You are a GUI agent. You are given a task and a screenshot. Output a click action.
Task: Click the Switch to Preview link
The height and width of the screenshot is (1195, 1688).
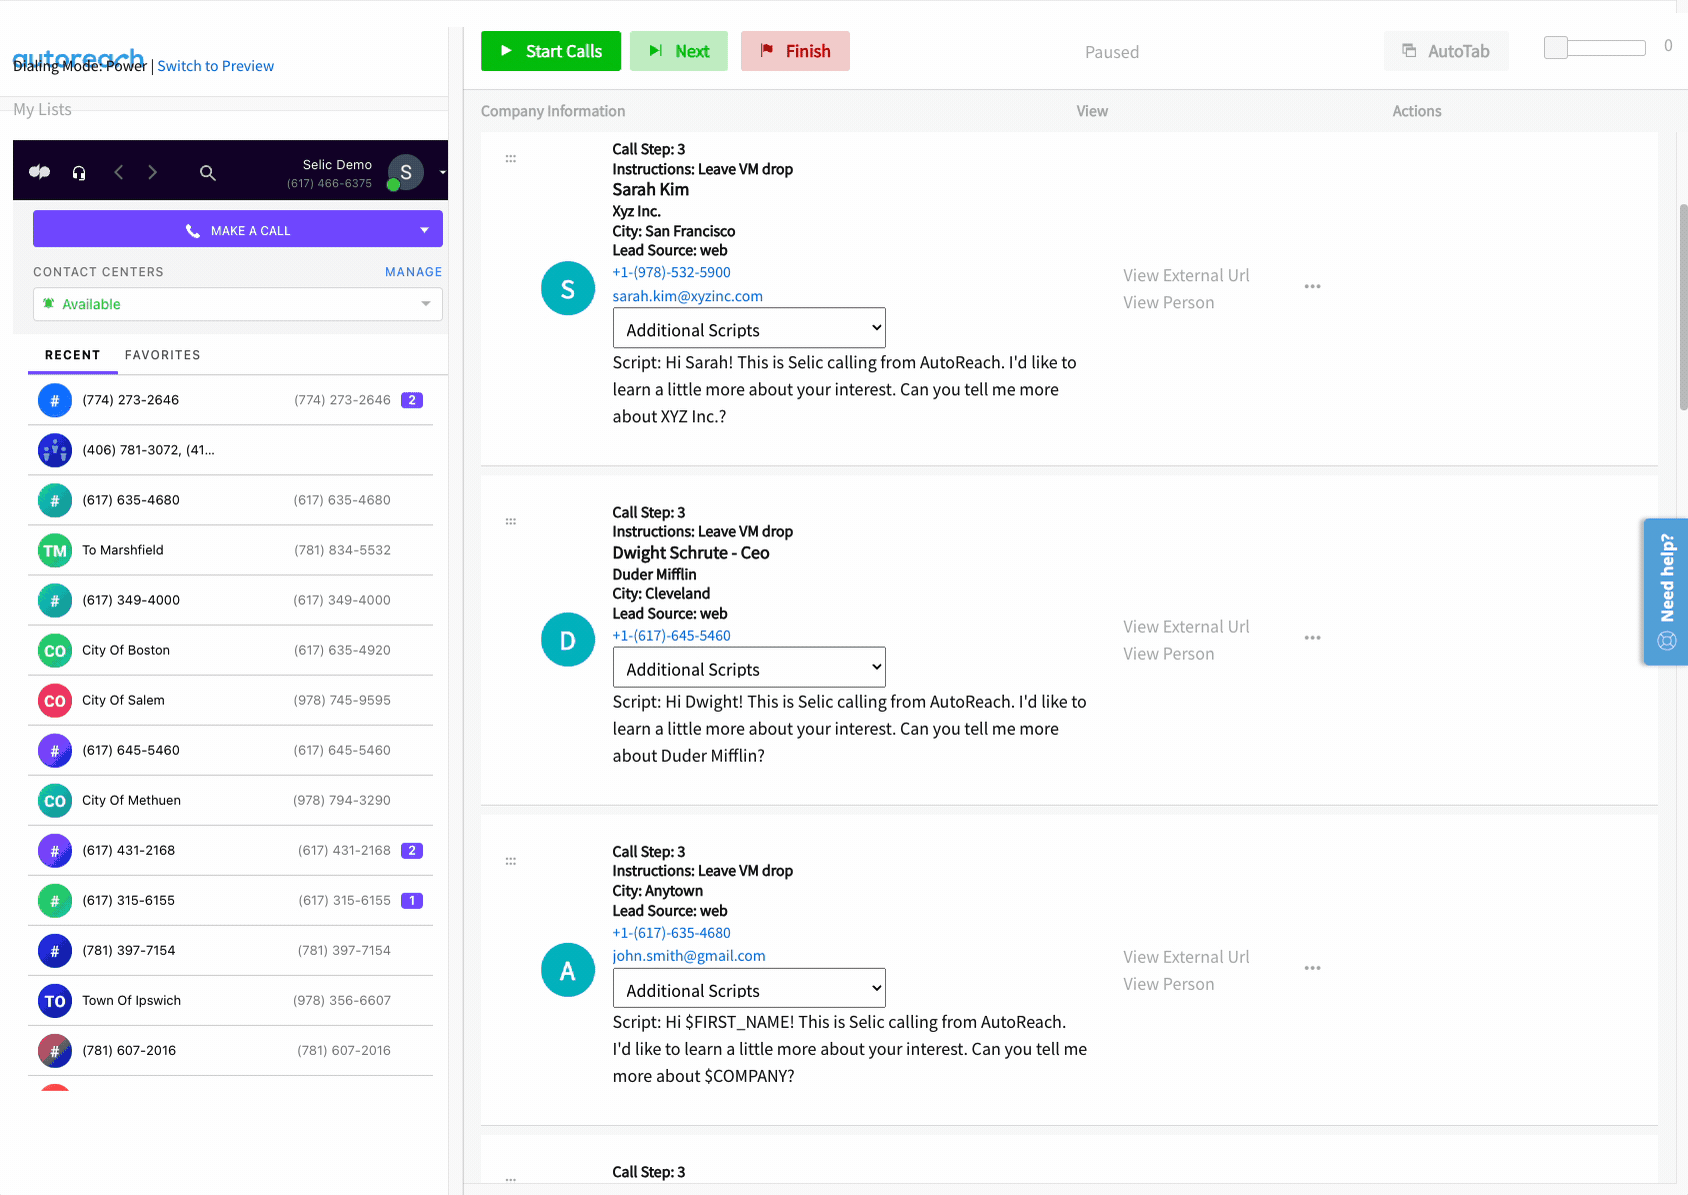[x=215, y=66]
